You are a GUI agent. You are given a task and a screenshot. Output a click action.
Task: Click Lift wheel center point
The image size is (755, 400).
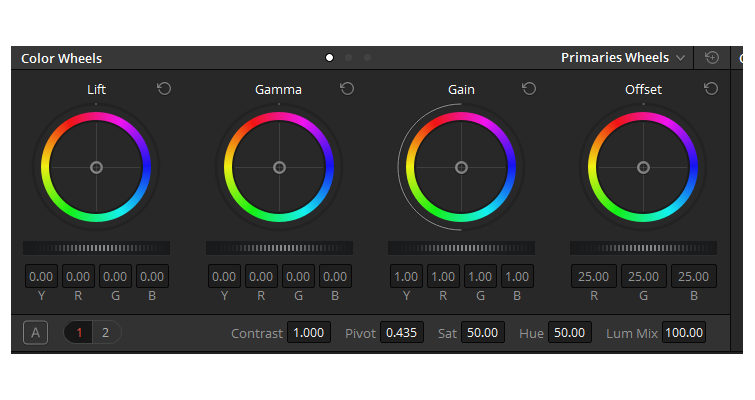click(97, 167)
